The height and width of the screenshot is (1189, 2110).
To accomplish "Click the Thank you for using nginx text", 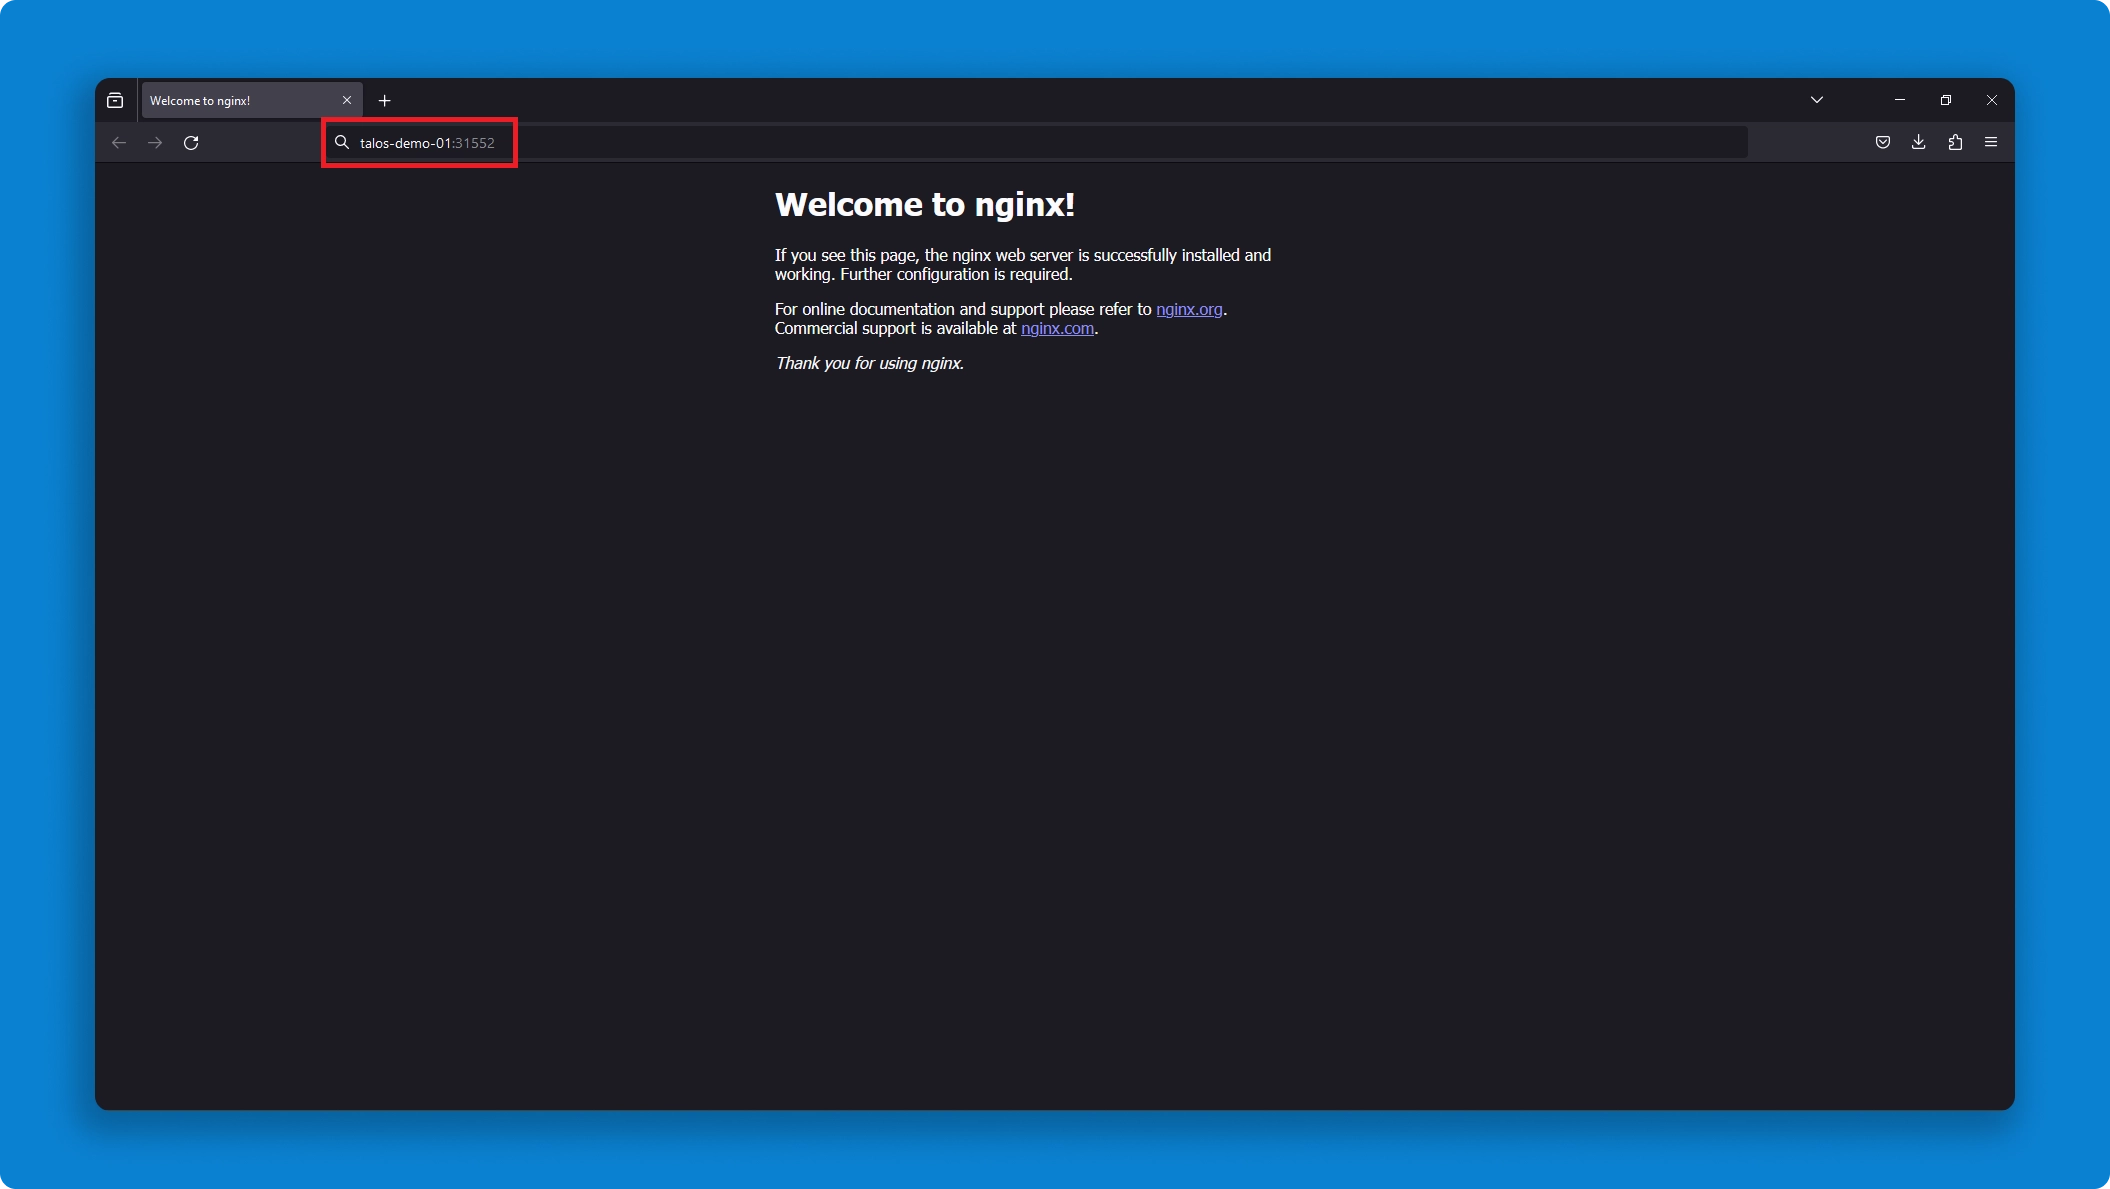I will click(x=869, y=364).
